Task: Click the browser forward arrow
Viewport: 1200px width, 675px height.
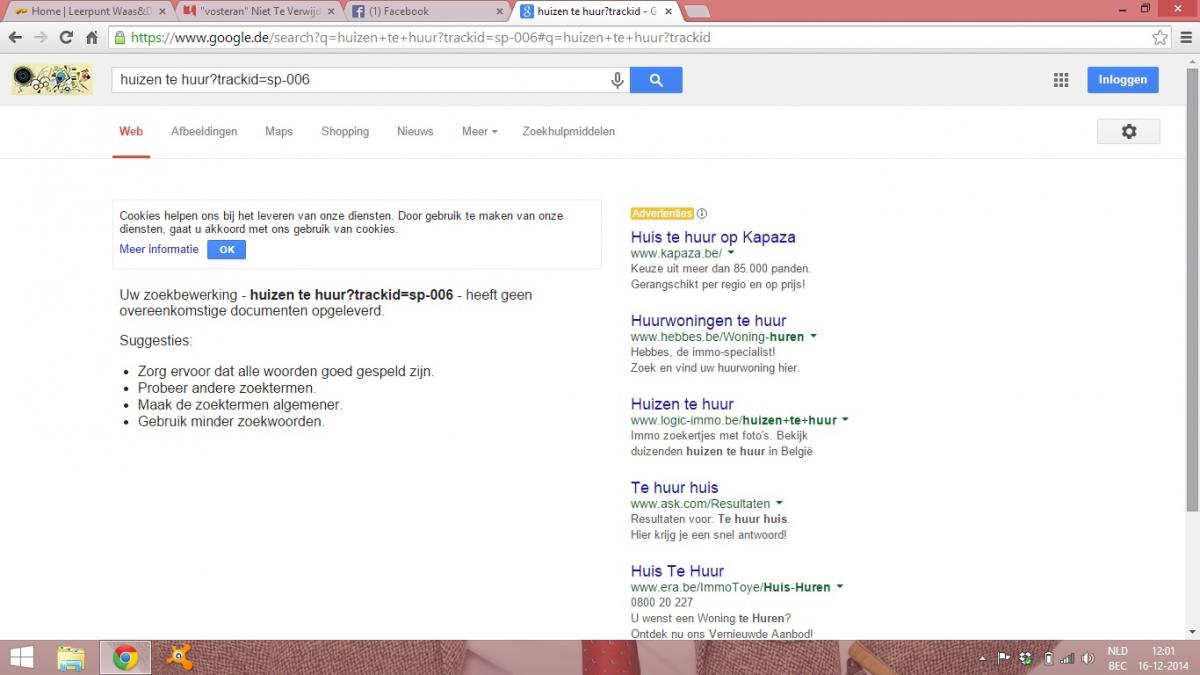Action: pyautogui.click(x=41, y=38)
